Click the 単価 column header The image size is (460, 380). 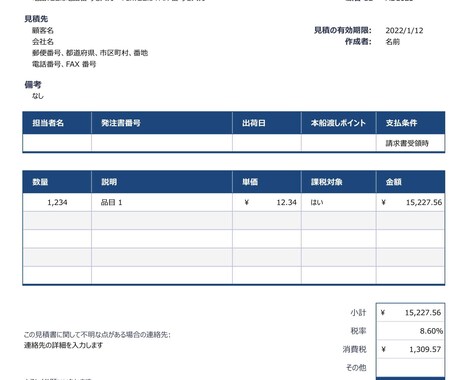[x=267, y=182]
